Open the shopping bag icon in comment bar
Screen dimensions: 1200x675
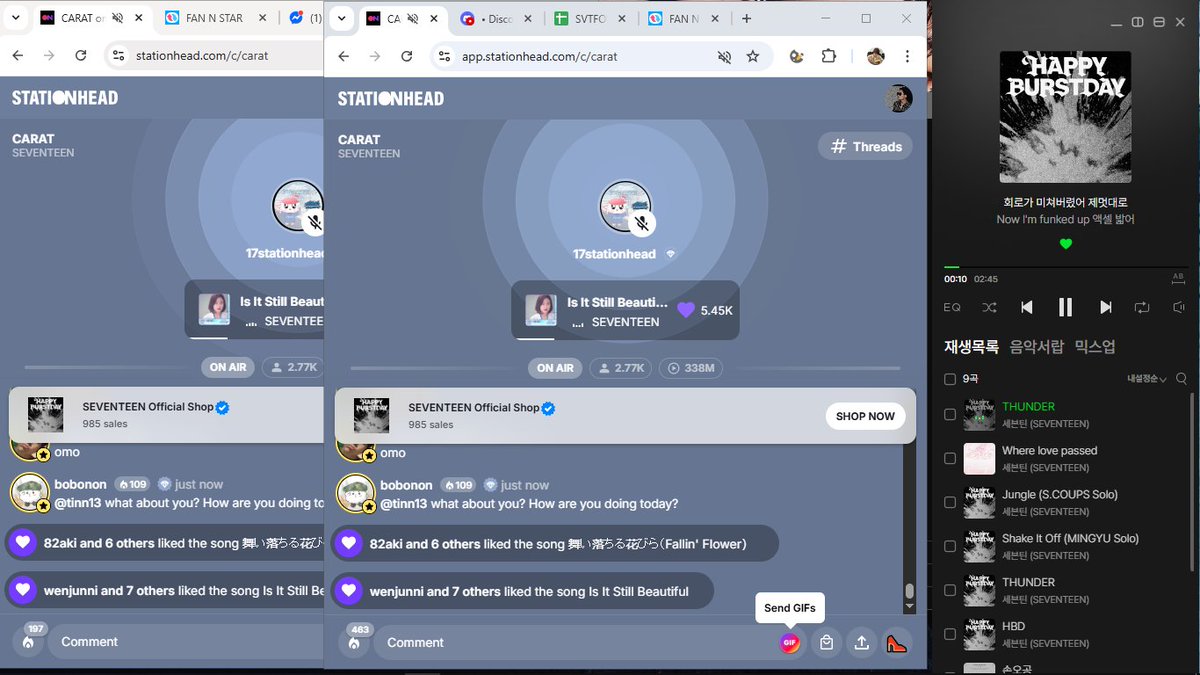coord(826,643)
